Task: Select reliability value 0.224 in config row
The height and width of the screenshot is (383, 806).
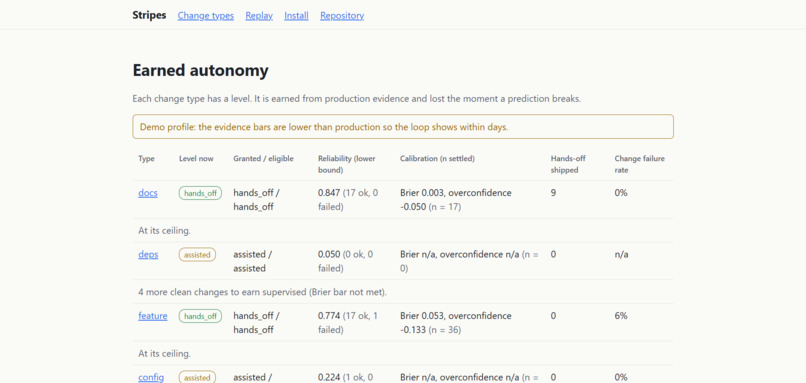Action: 329,377
